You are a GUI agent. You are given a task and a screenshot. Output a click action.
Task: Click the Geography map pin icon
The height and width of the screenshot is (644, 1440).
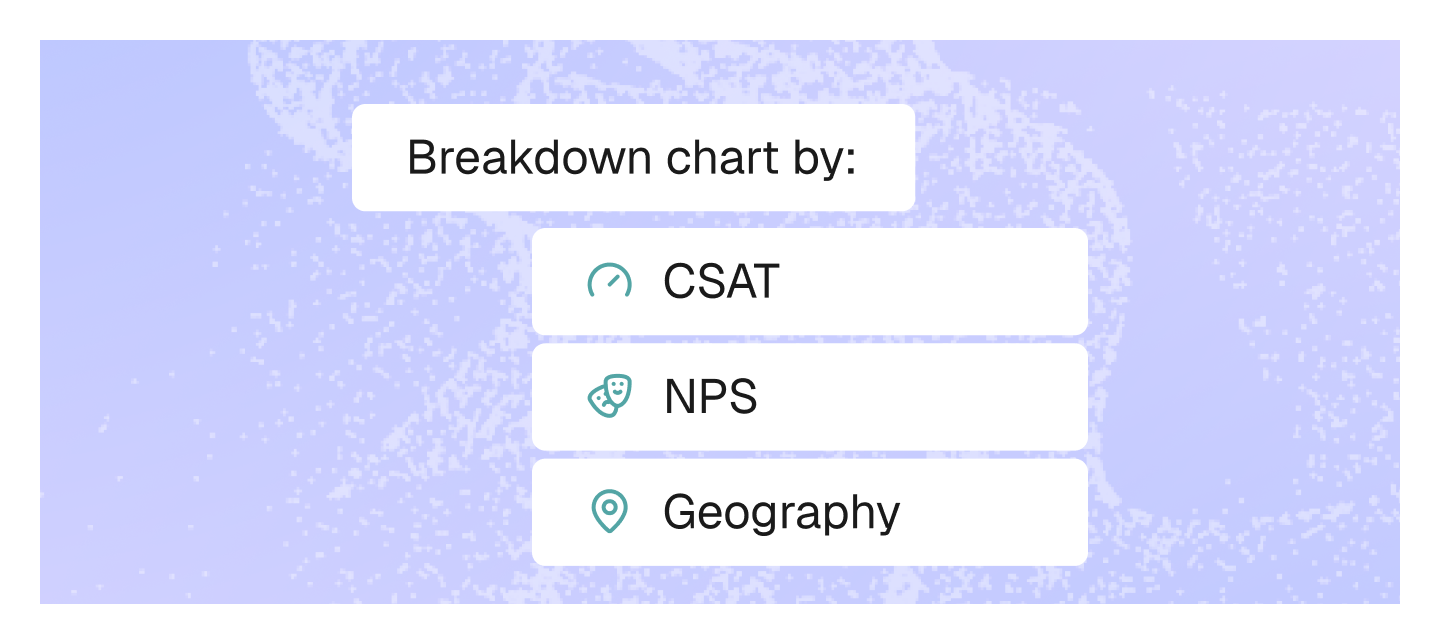[x=609, y=512]
